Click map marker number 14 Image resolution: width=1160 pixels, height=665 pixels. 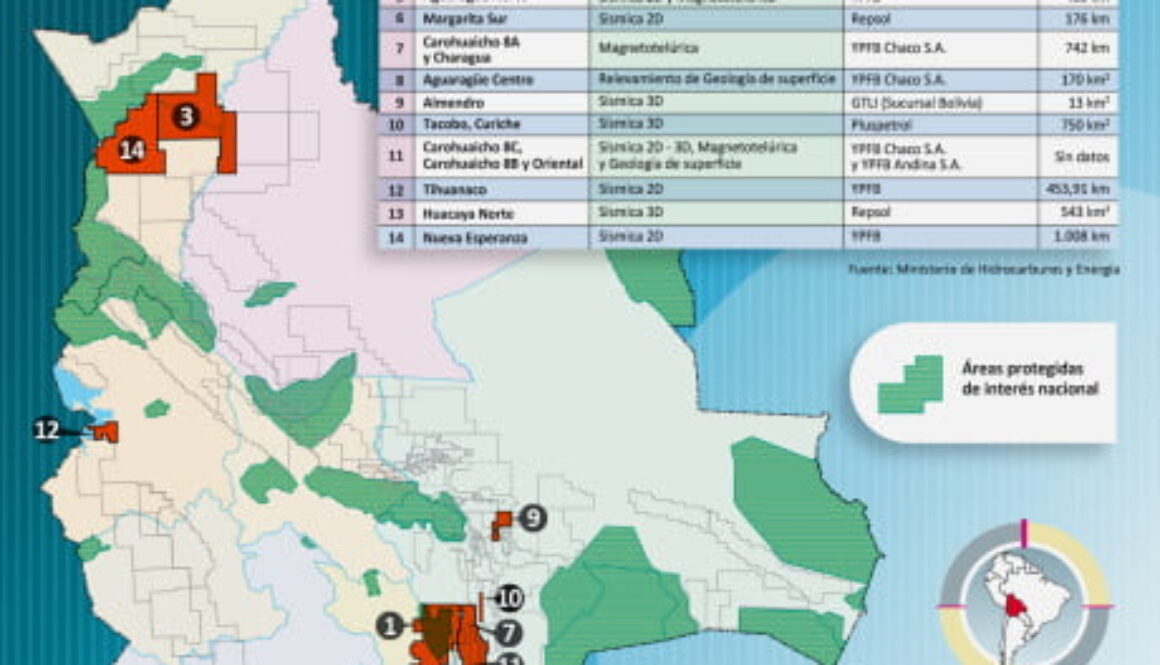pos(132,150)
